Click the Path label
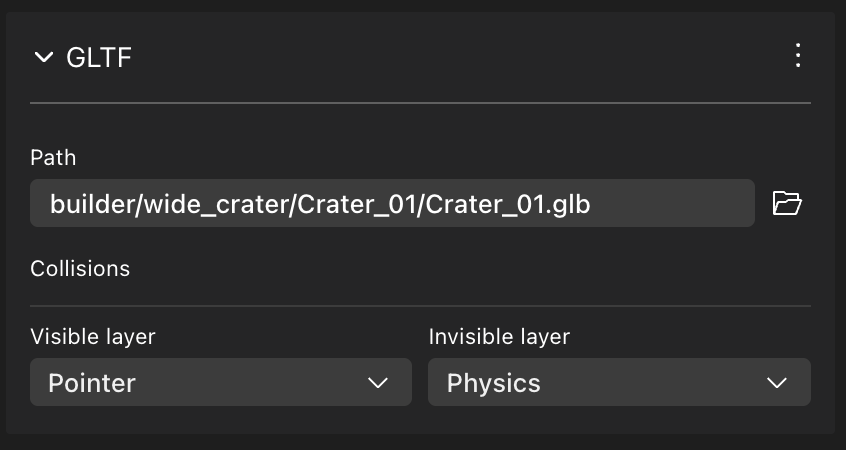846x450 pixels. [x=53, y=157]
